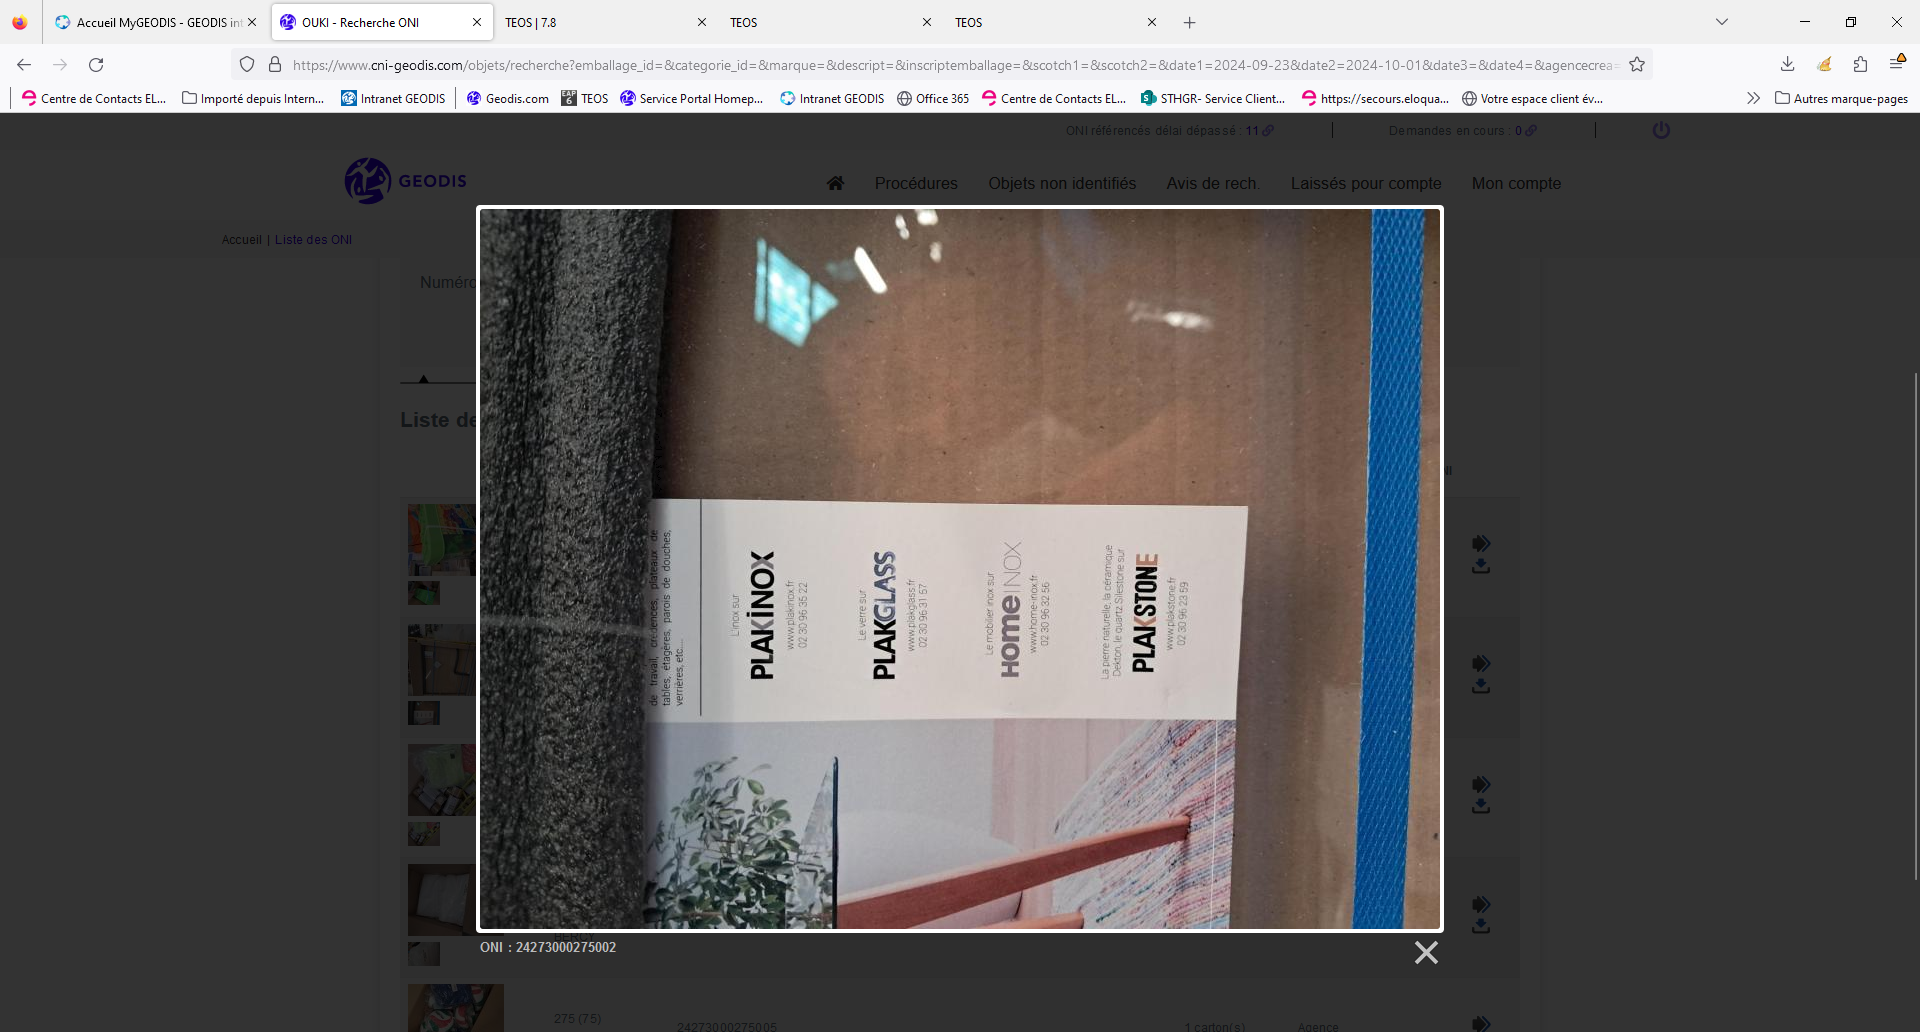The height and width of the screenshot is (1032, 1920).
Task: Open Firefox downloads panel
Action: coord(1787,65)
